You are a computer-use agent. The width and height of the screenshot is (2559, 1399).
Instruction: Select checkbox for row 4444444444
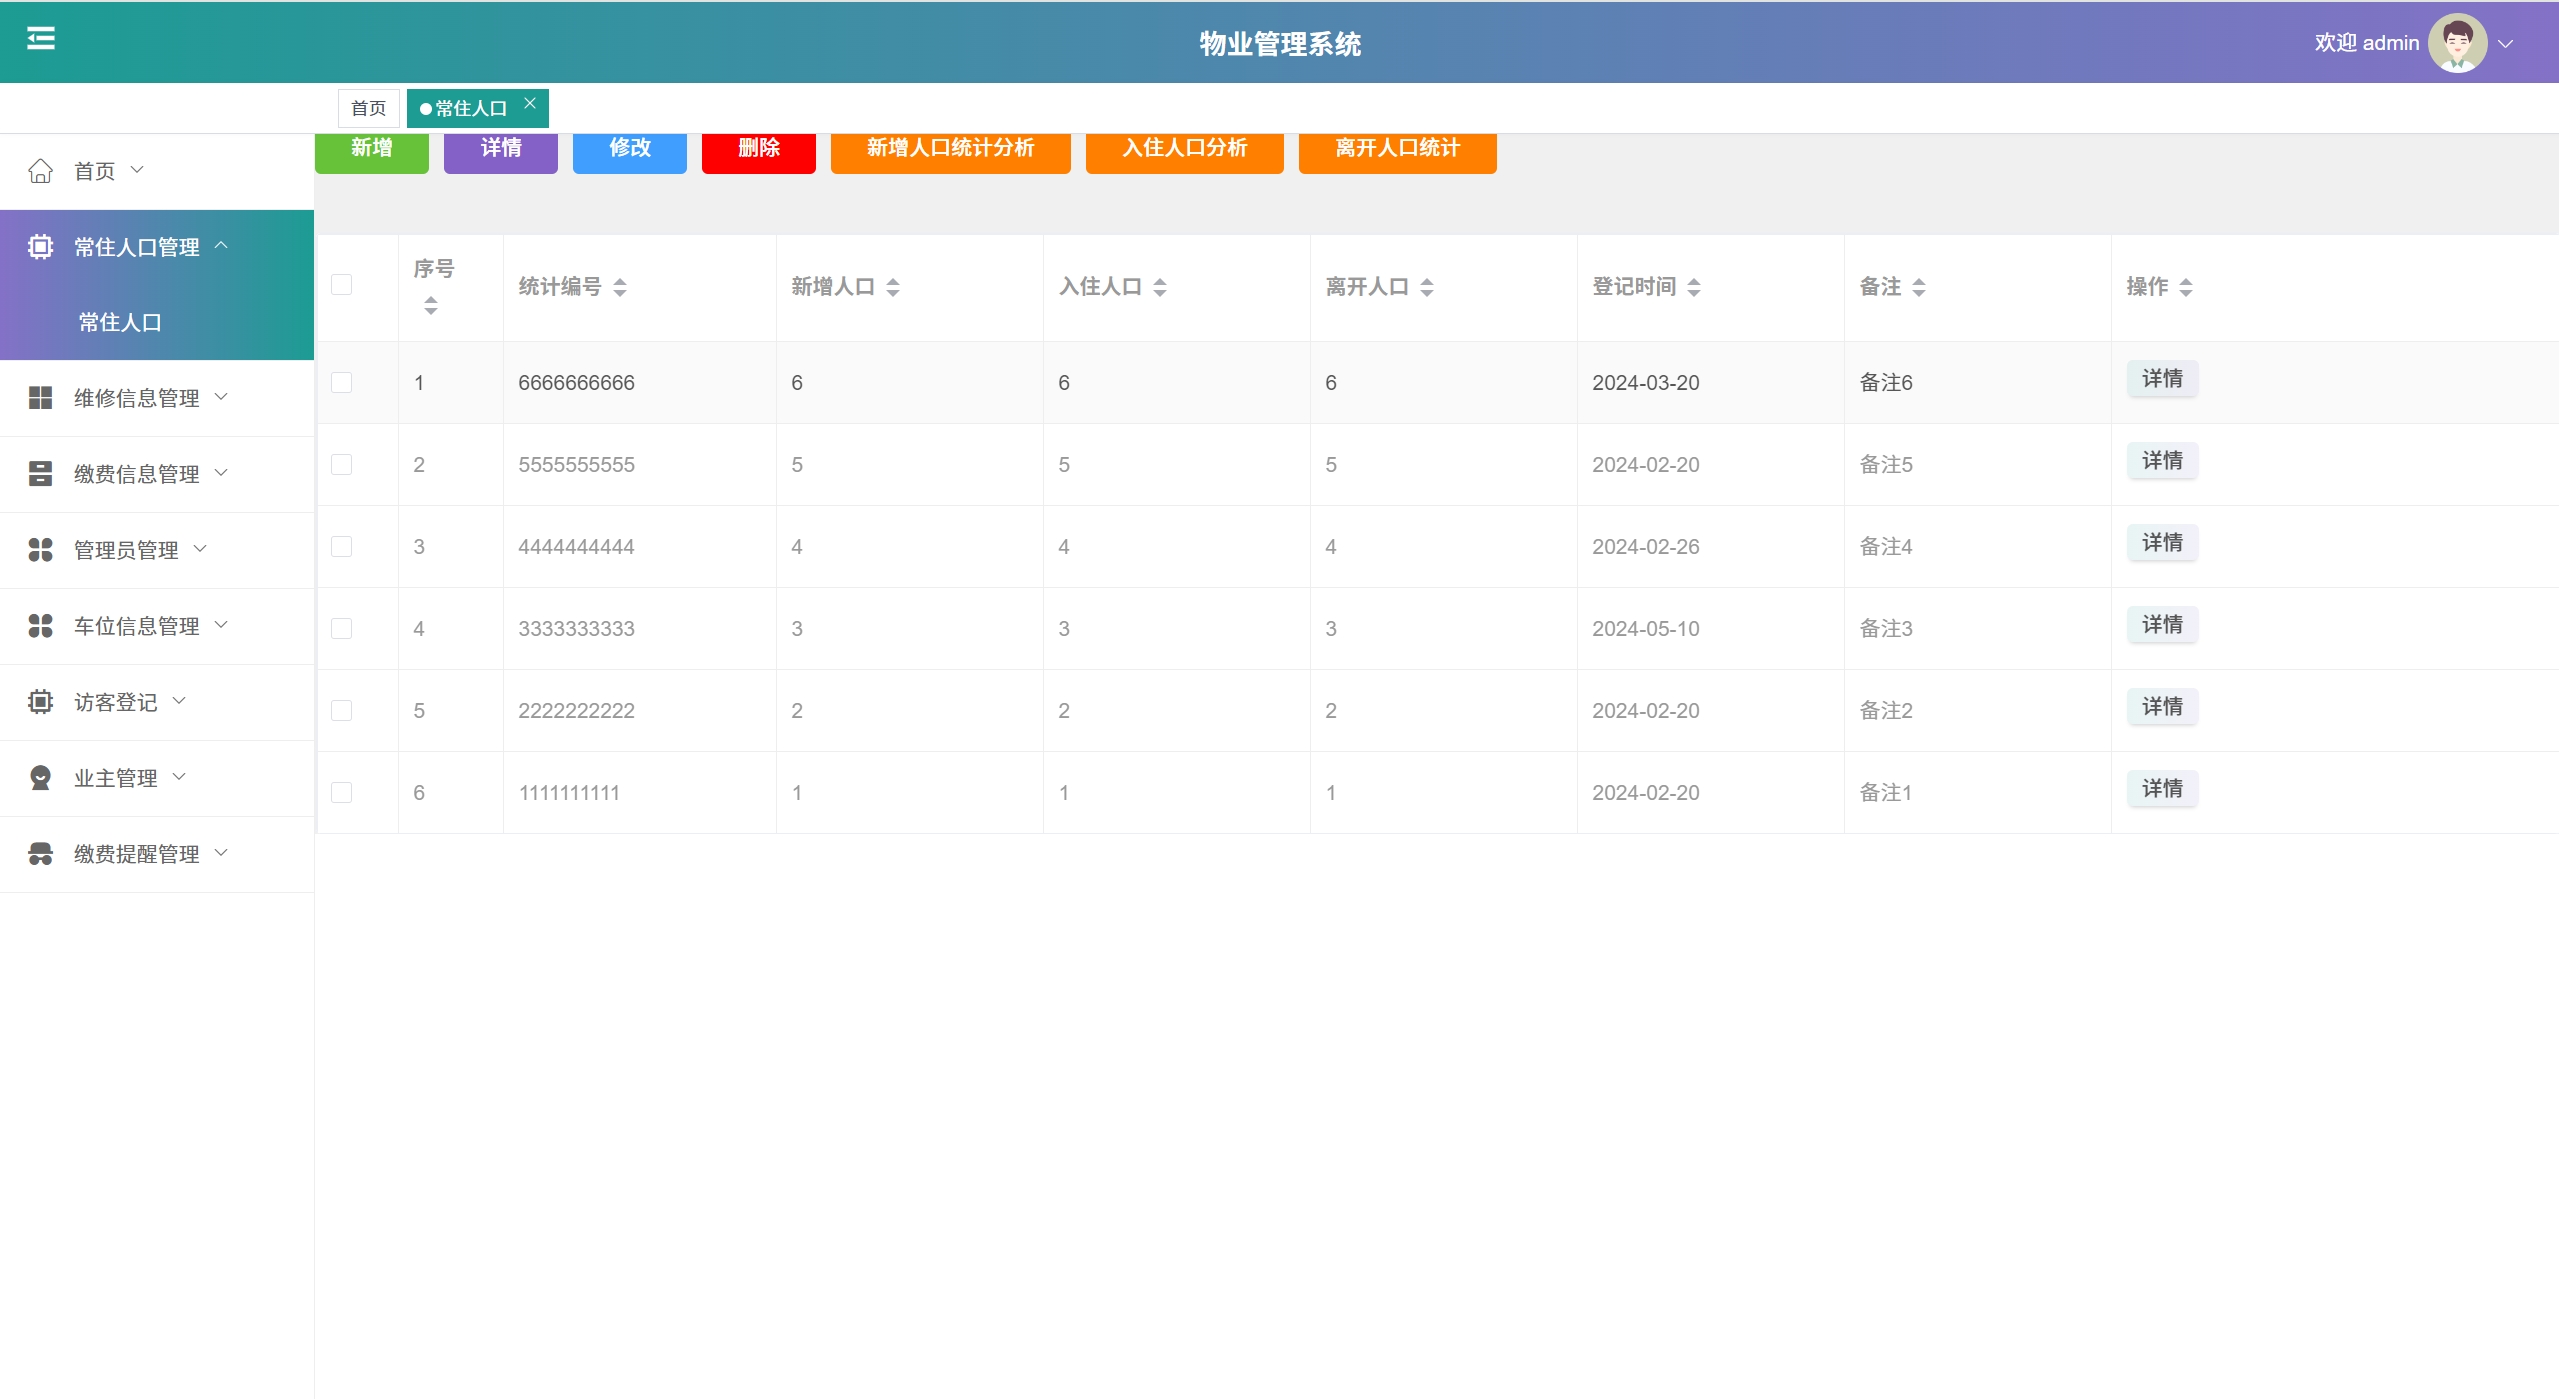pyautogui.click(x=341, y=547)
